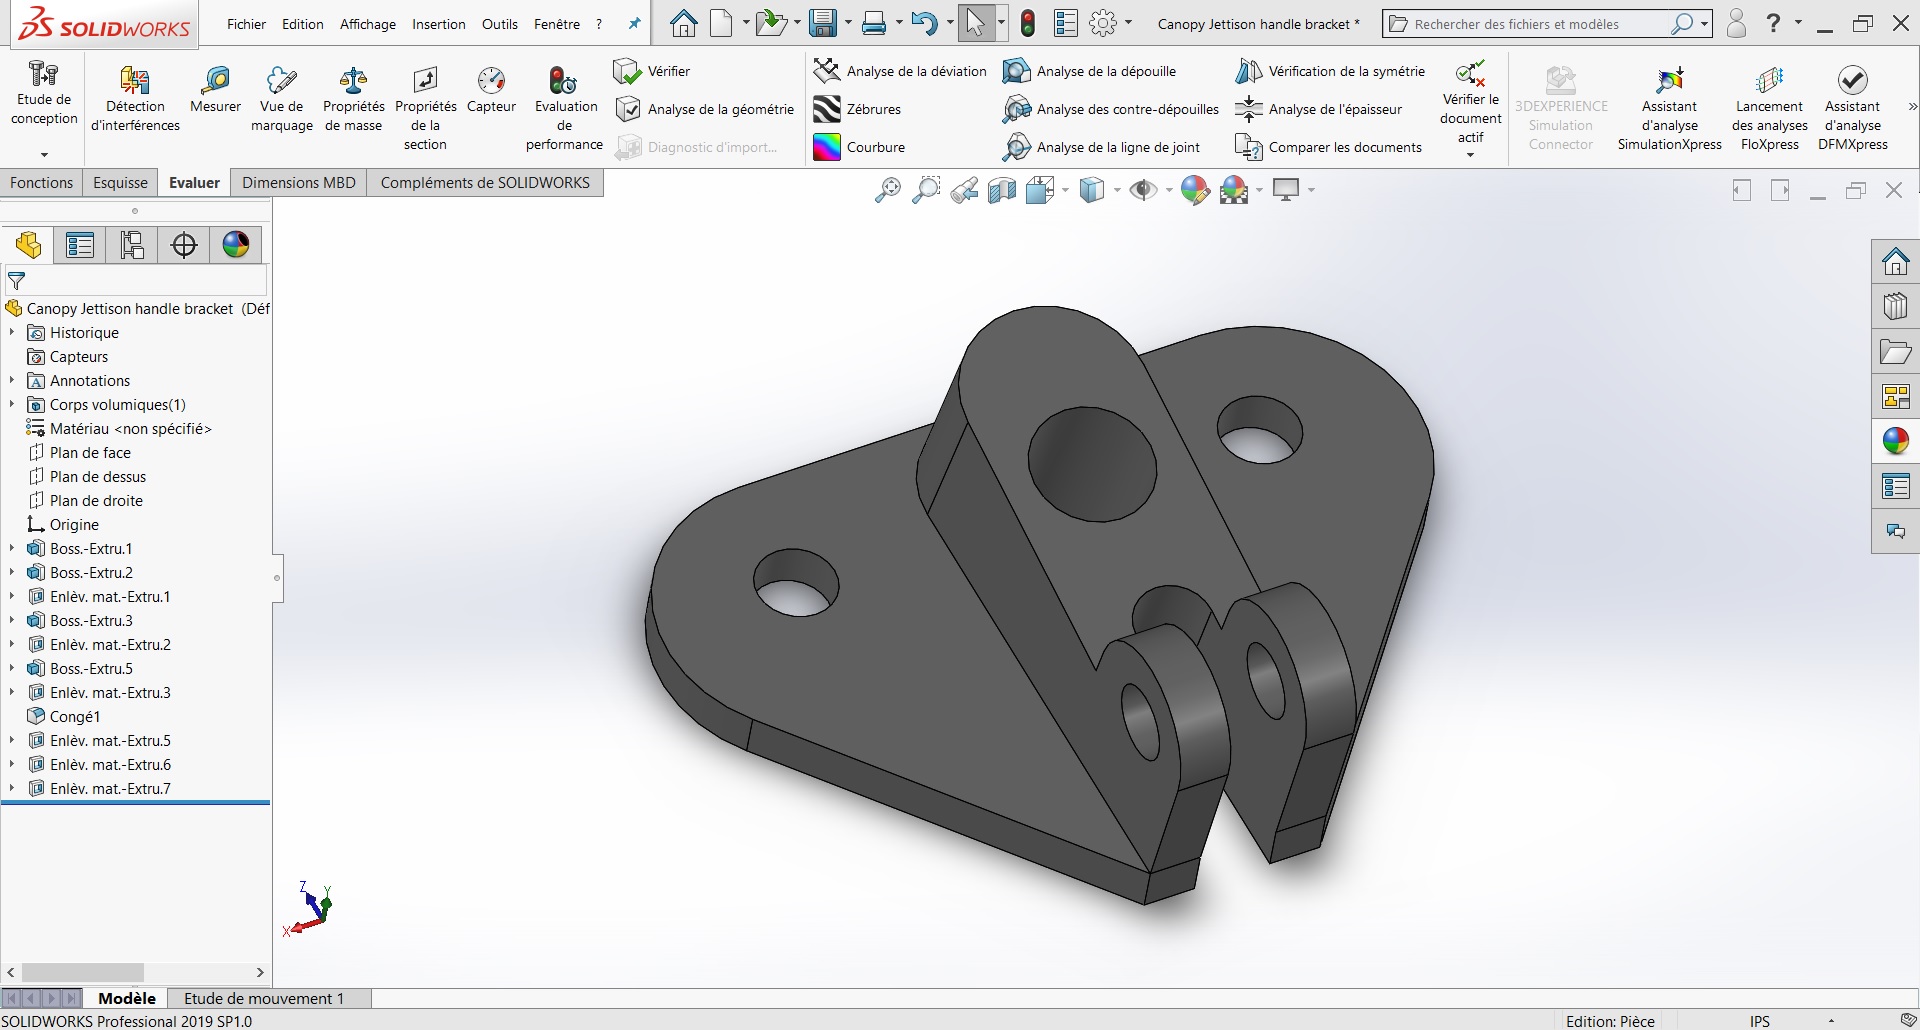Image resolution: width=1920 pixels, height=1030 pixels.
Task: Expand Corps volumiques(1) node
Action: [x=12, y=405]
